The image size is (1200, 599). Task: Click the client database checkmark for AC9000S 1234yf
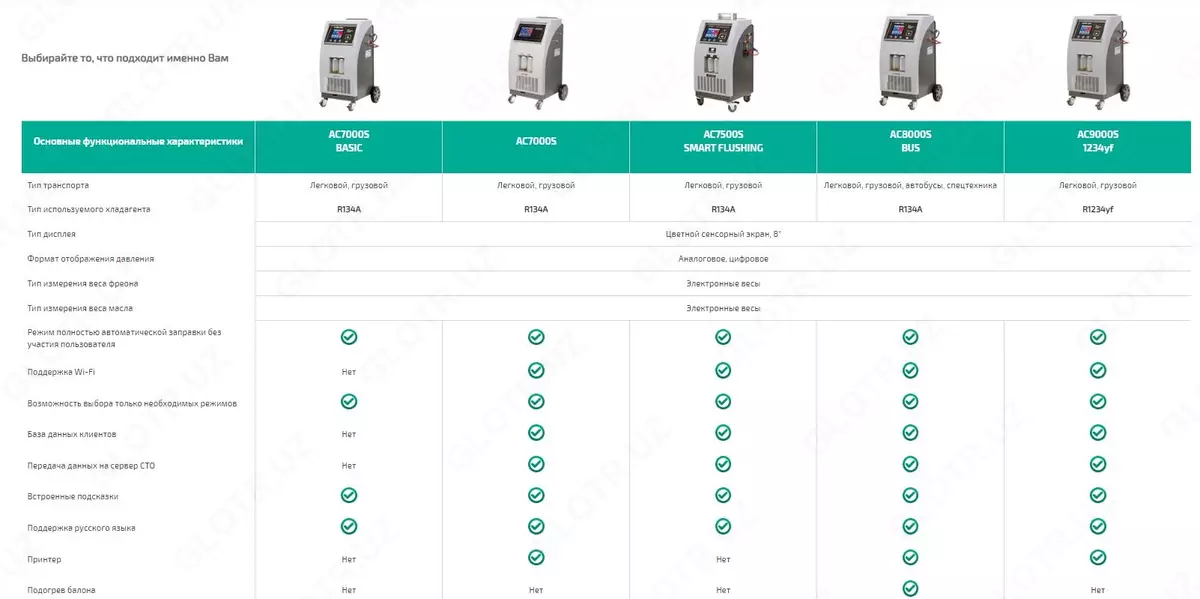tap(1098, 433)
